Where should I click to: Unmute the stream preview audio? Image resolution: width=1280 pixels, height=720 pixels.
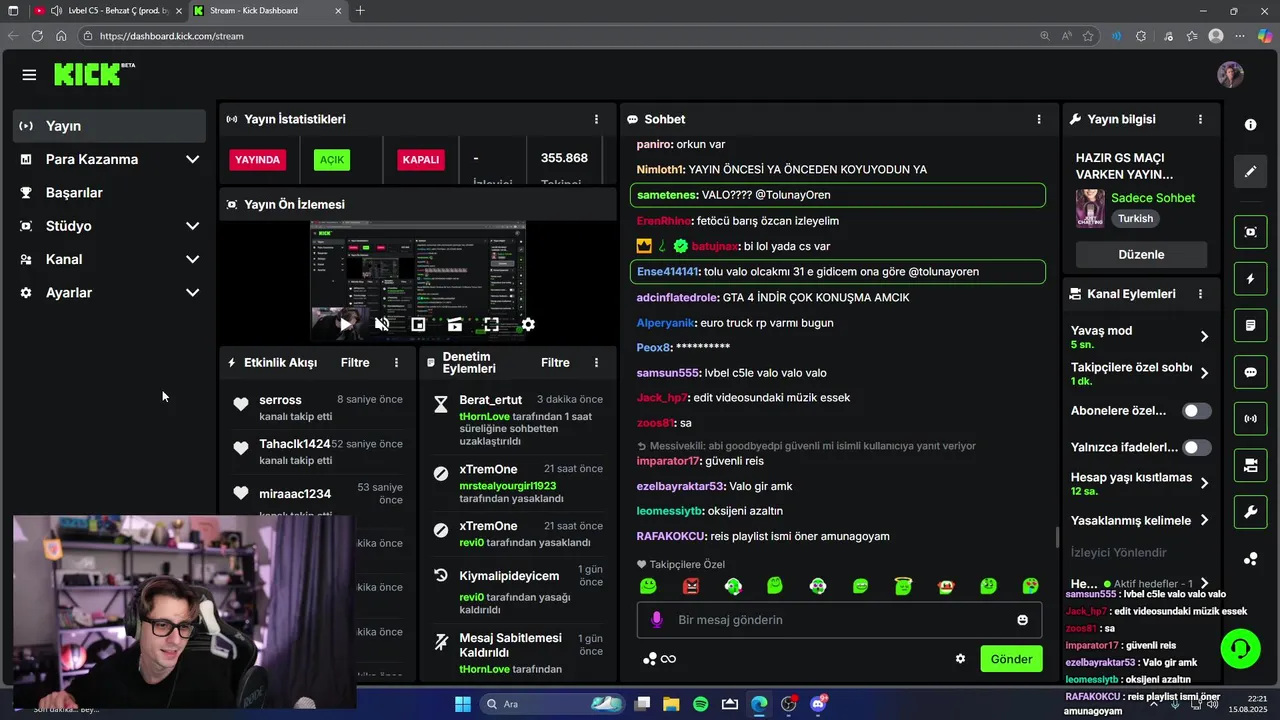pyautogui.click(x=381, y=324)
